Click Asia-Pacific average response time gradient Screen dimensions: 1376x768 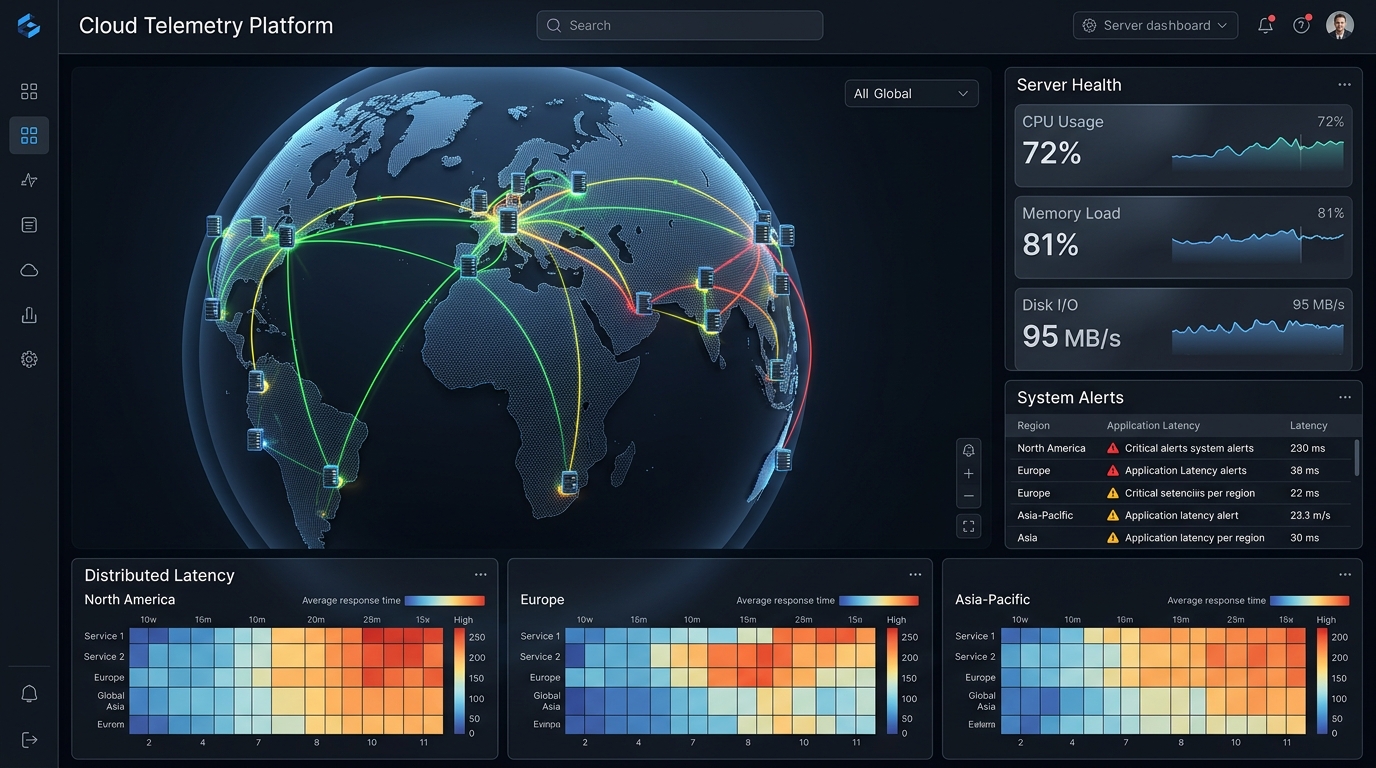pyautogui.click(x=1309, y=601)
